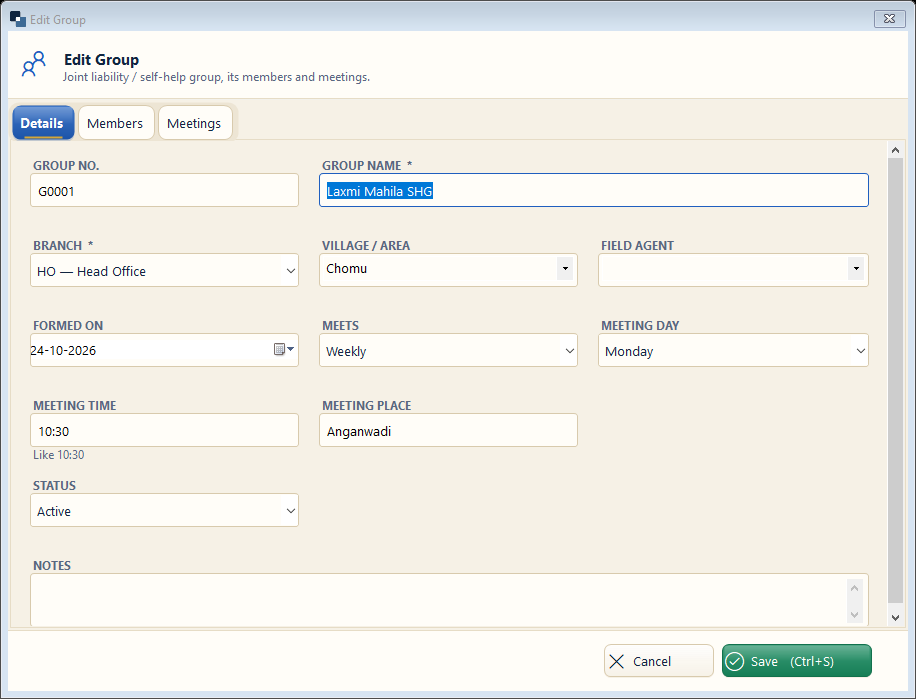Select the Details tab
The image size is (916, 699).
(x=42, y=123)
